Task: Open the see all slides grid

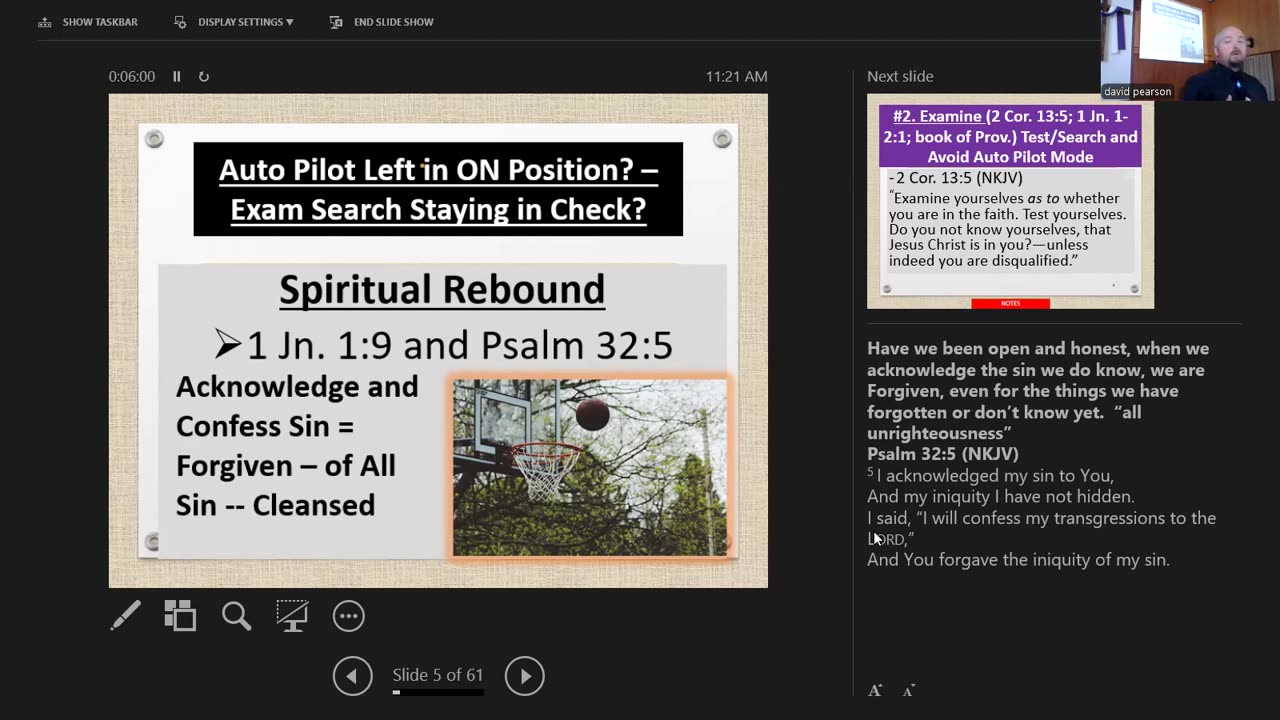Action: point(180,616)
